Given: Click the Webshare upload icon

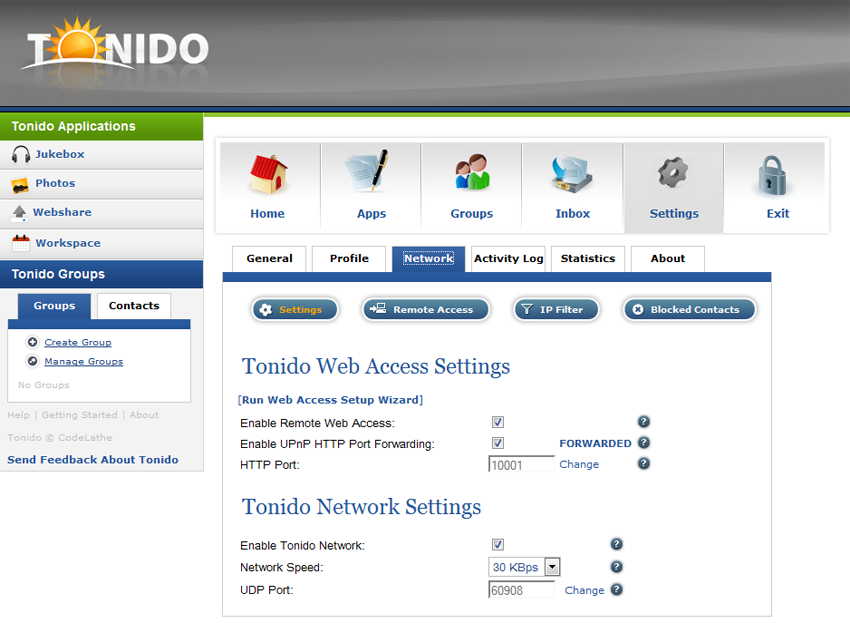Looking at the screenshot, I should click(19, 214).
